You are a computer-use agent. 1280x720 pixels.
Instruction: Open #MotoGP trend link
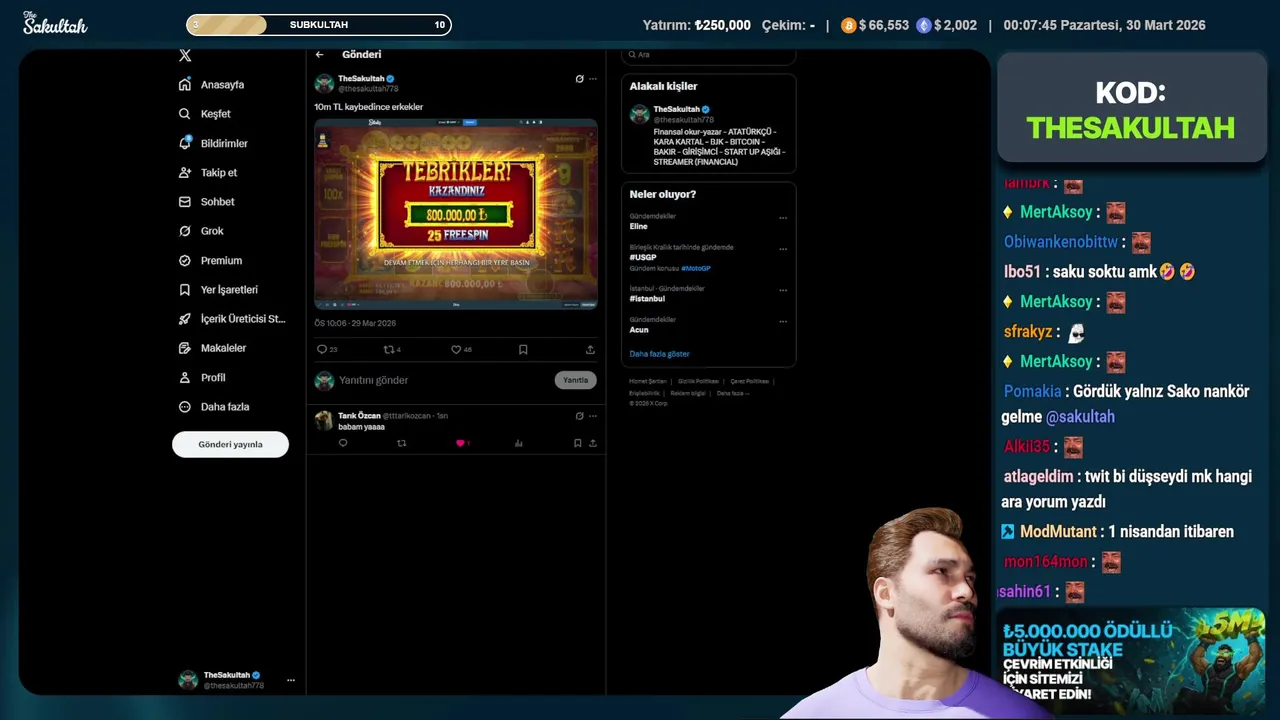[696, 268]
